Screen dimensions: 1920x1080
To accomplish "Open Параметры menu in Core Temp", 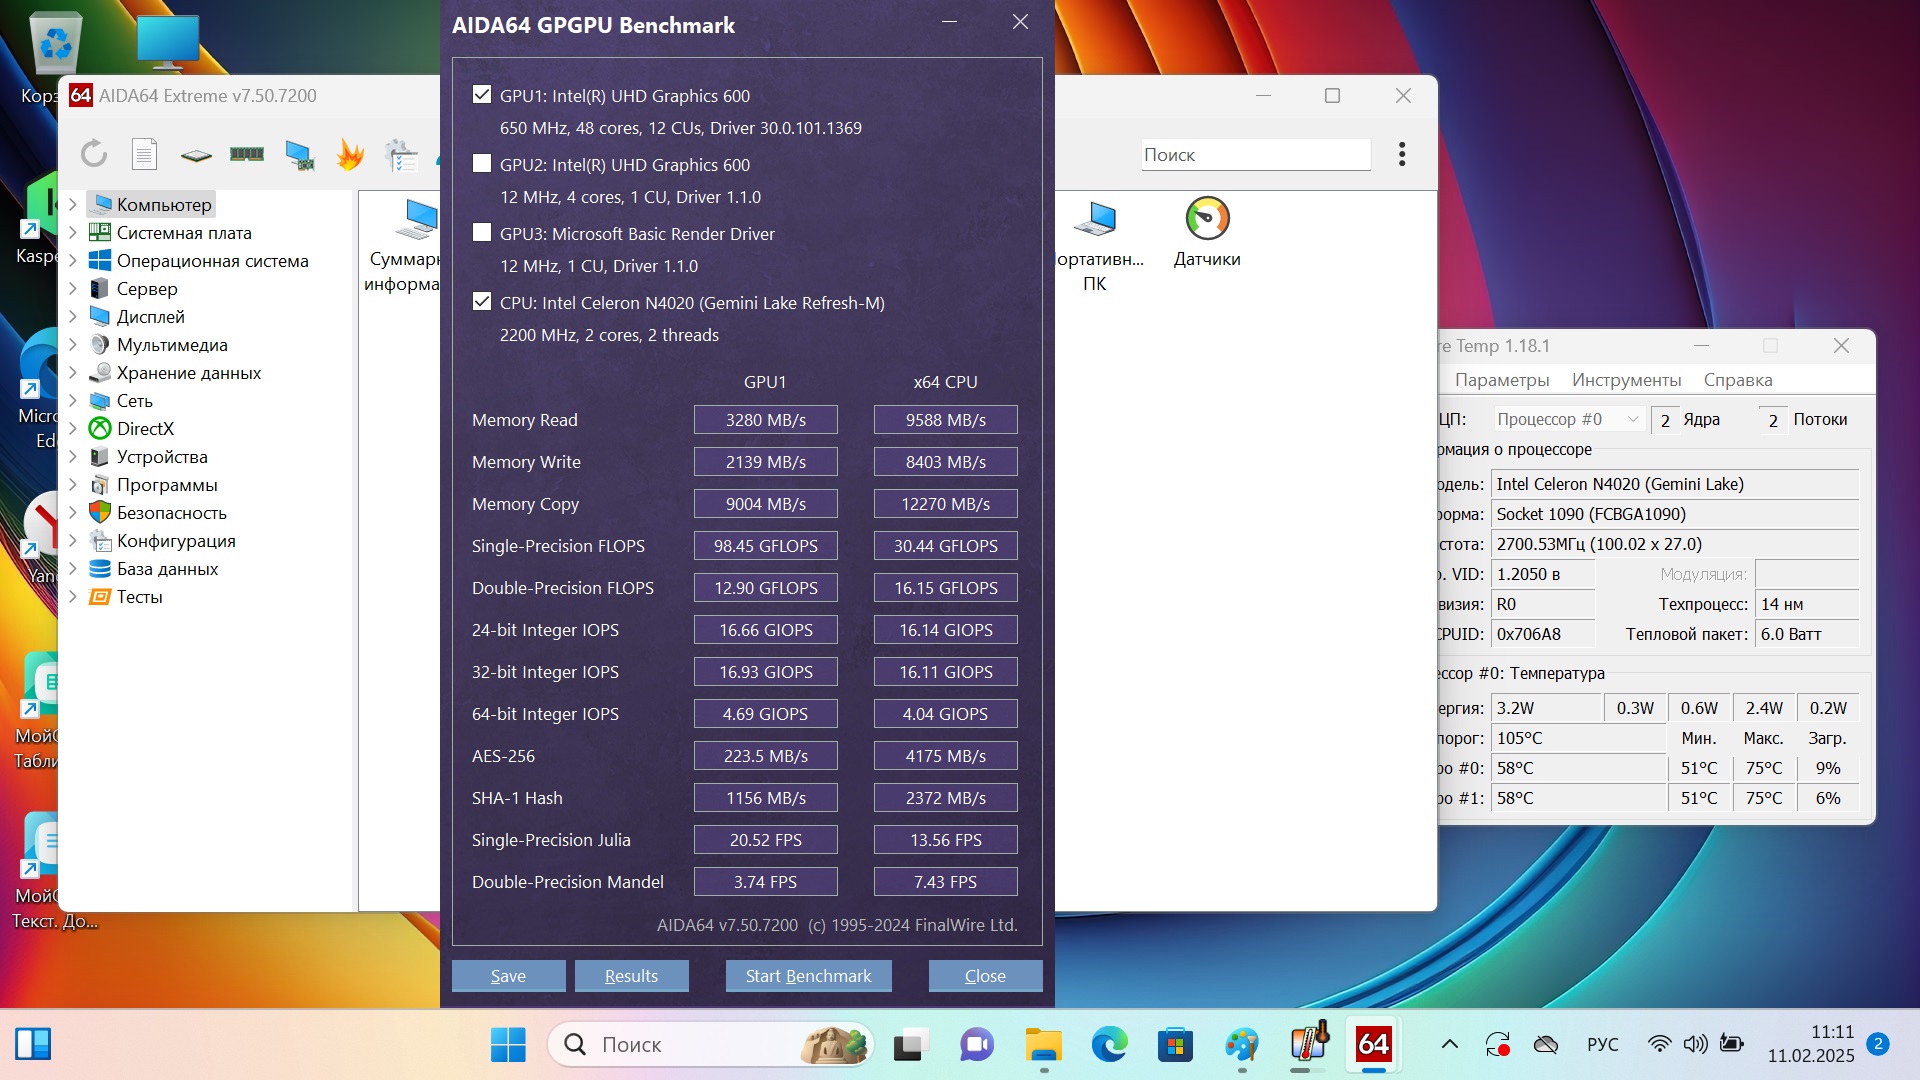I will point(1502,380).
